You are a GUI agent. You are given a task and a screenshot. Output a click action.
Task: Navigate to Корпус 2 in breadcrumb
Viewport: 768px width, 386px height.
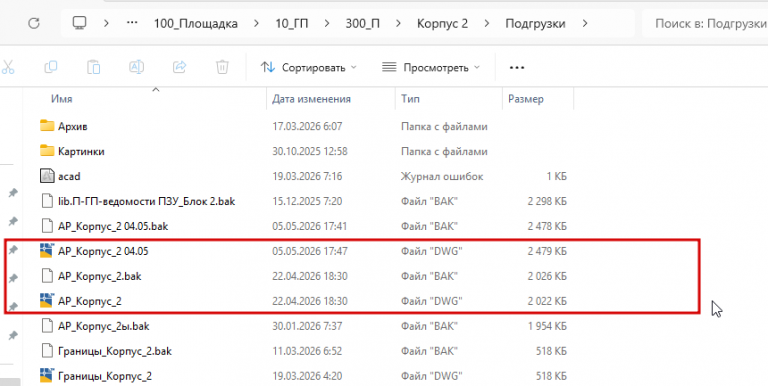click(x=442, y=23)
